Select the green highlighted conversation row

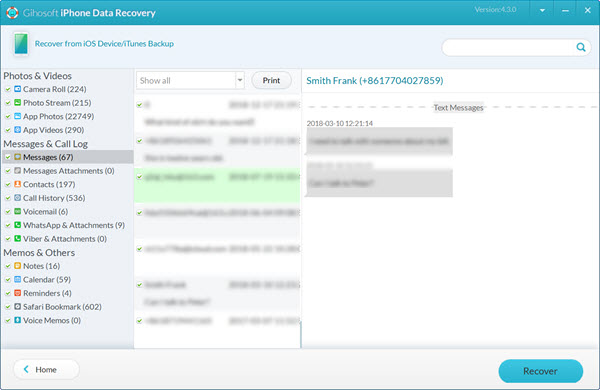[217, 185]
